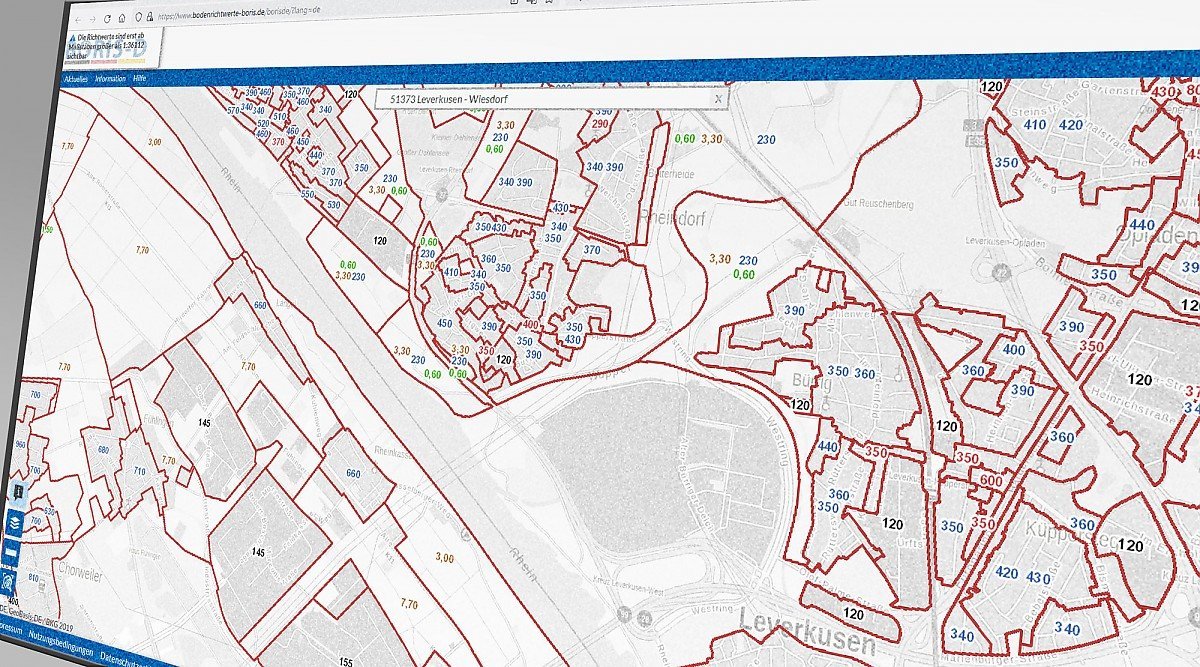Click the 600 land value label on map
The height and width of the screenshot is (667, 1200).
[x=991, y=480]
